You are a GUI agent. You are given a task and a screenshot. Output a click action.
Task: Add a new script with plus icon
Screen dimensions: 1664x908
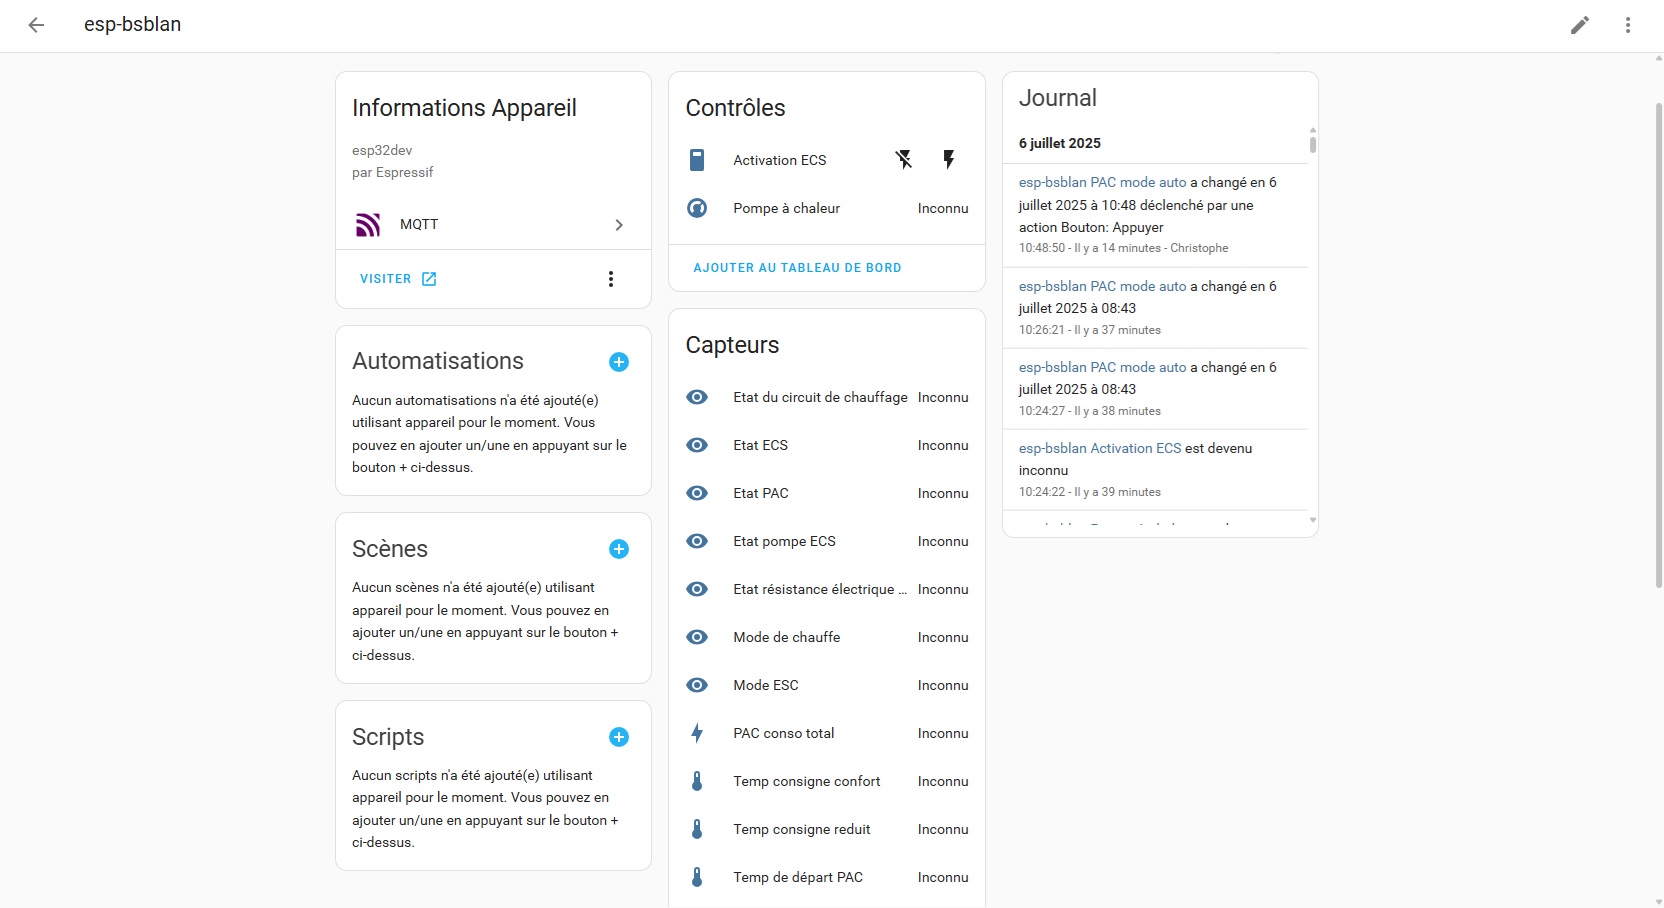coord(619,737)
